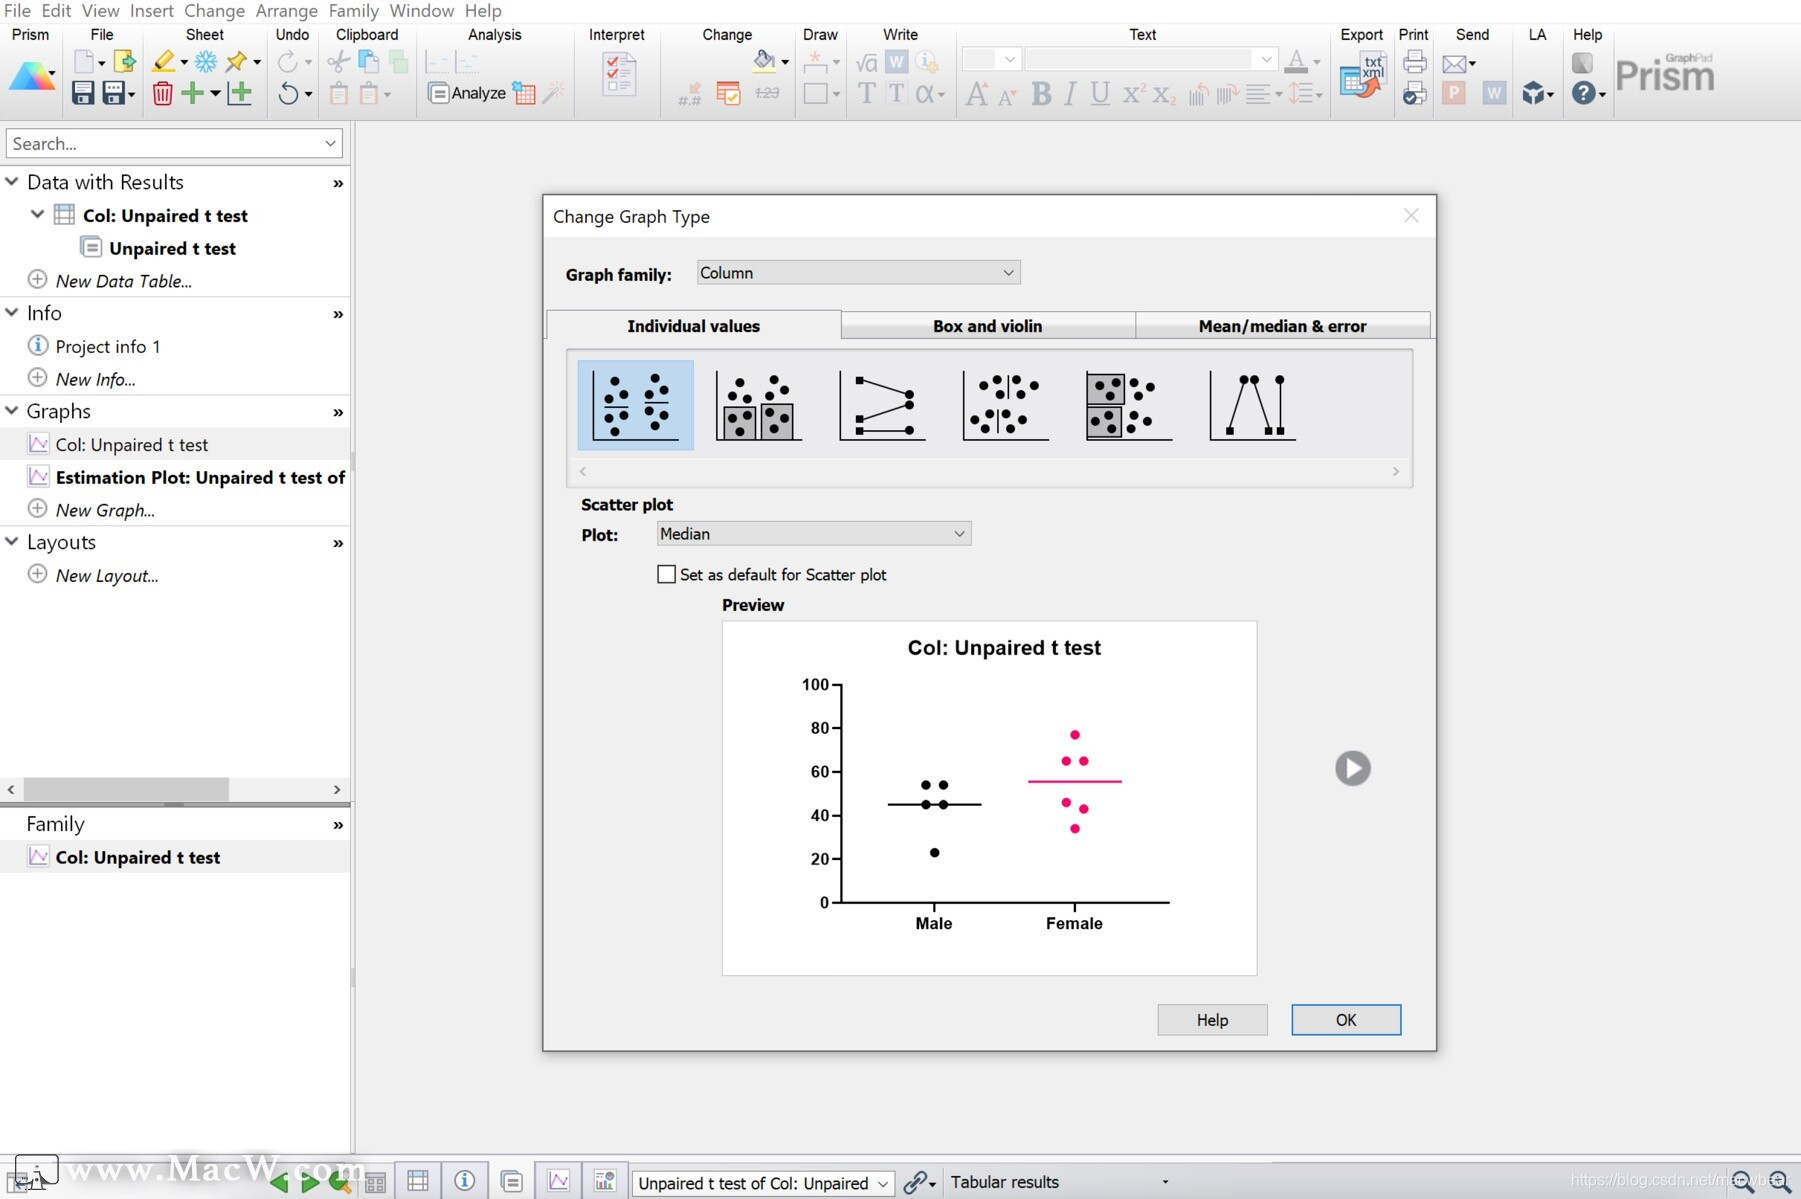Click the Interpret checklist icon
The image size is (1801, 1199).
pos(619,75)
